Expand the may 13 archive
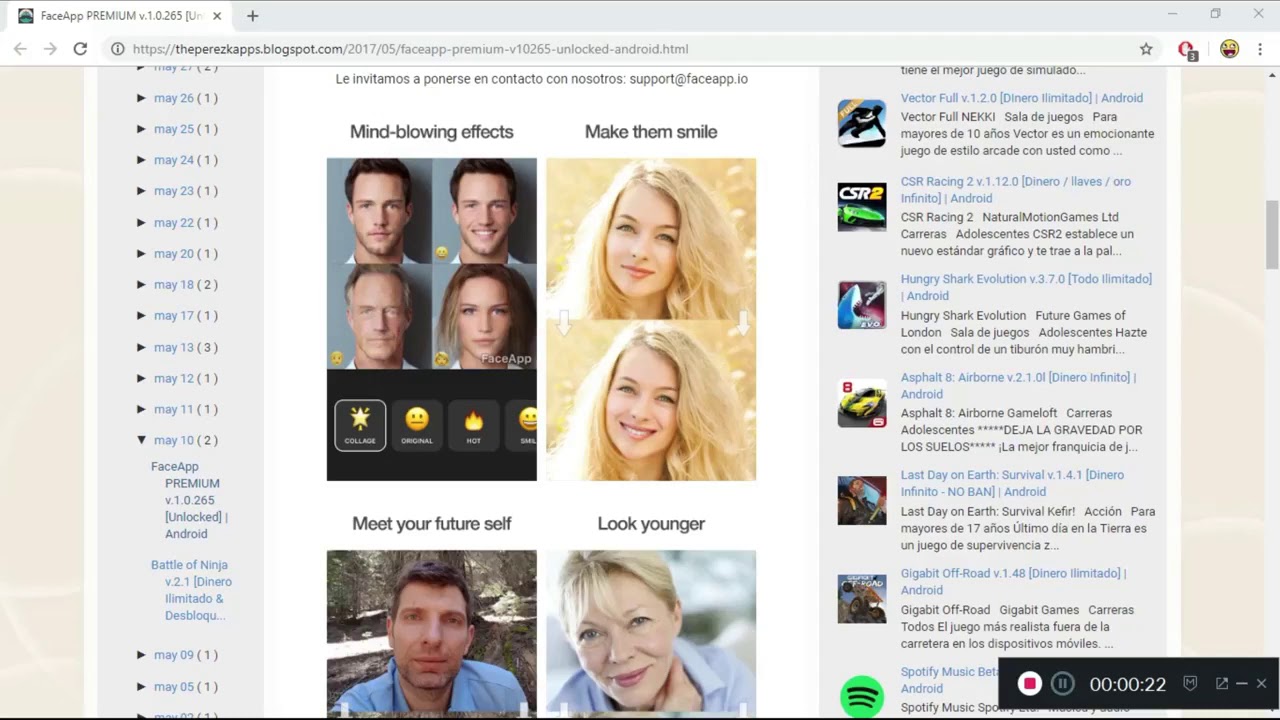This screenshot has width=1280, height=720. click(141, 347)
